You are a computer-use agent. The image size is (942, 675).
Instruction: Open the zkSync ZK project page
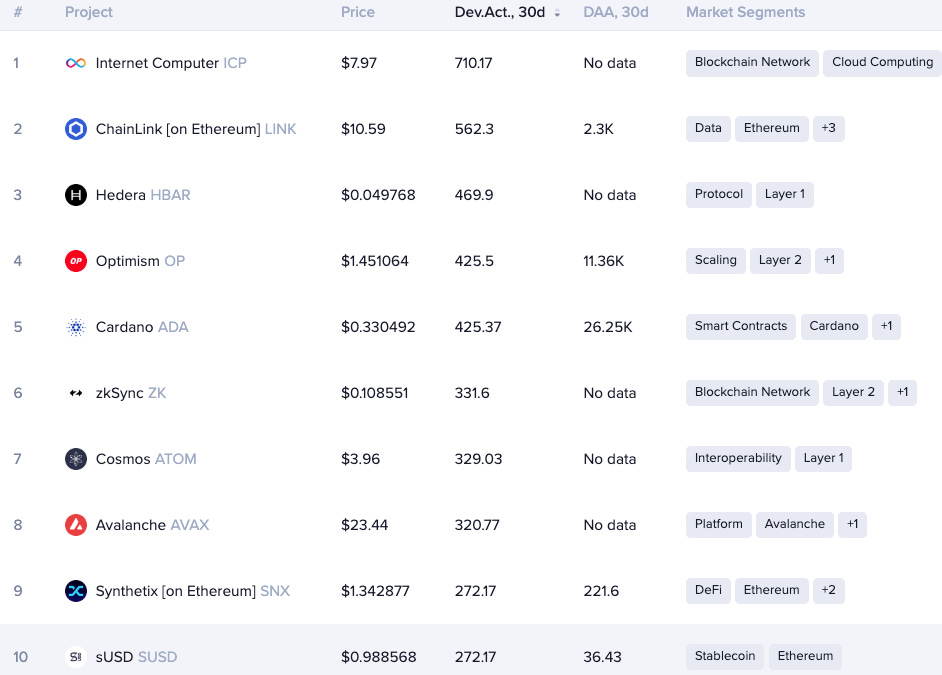131,393
